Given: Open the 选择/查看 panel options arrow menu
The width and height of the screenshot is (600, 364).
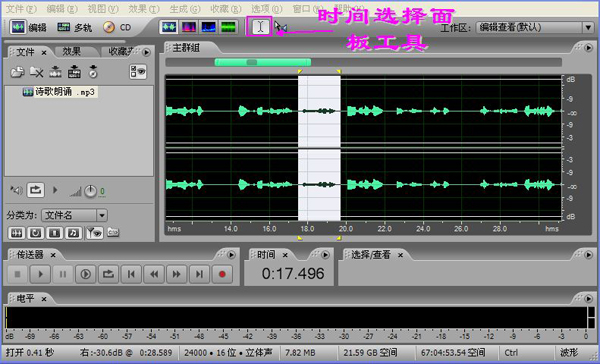Looking at the screenshot, I should pos(589,254).
